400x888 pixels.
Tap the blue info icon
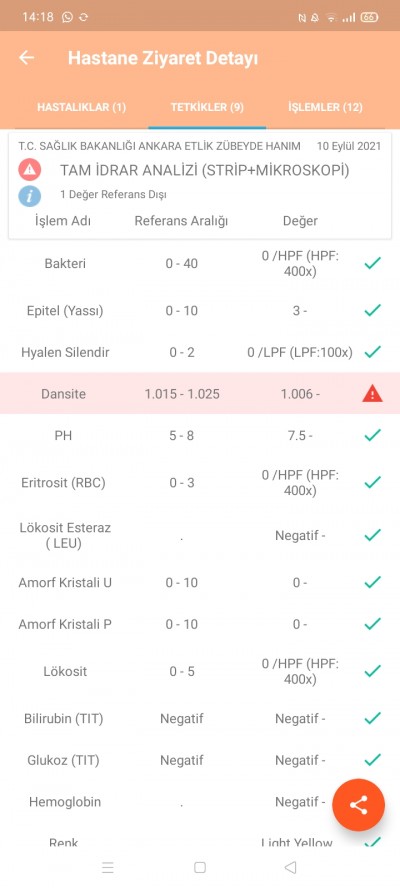pos(29,195)
